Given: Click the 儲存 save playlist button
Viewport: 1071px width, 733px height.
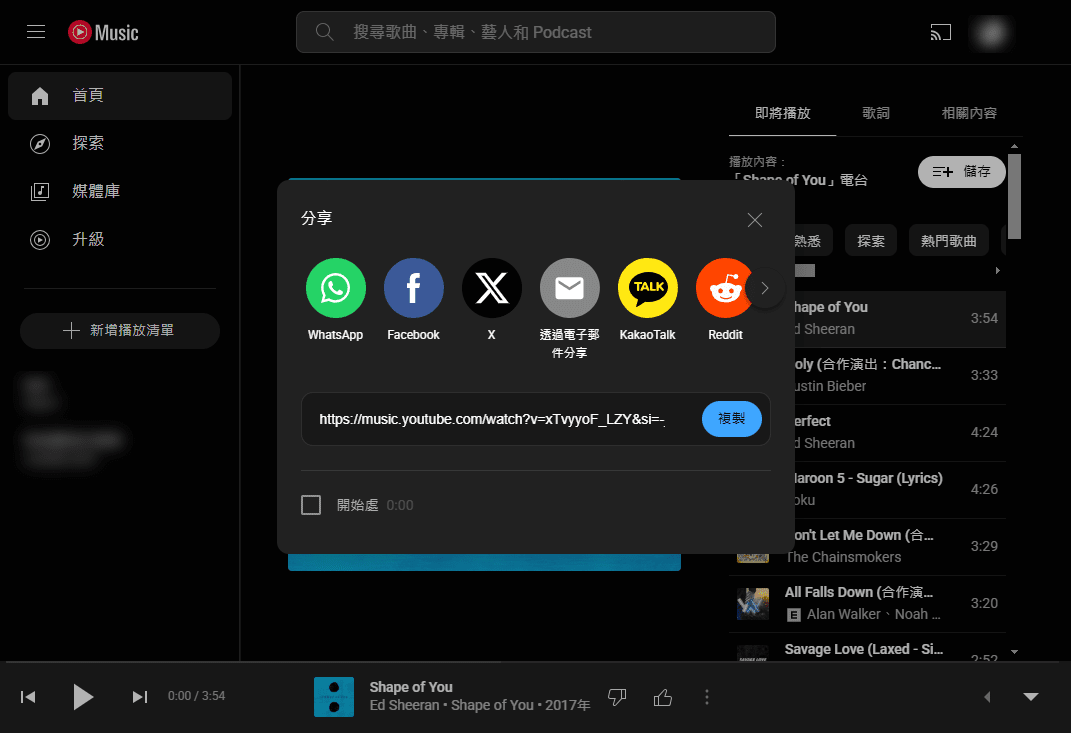Looking at the screenshot, I should point(961,171).
